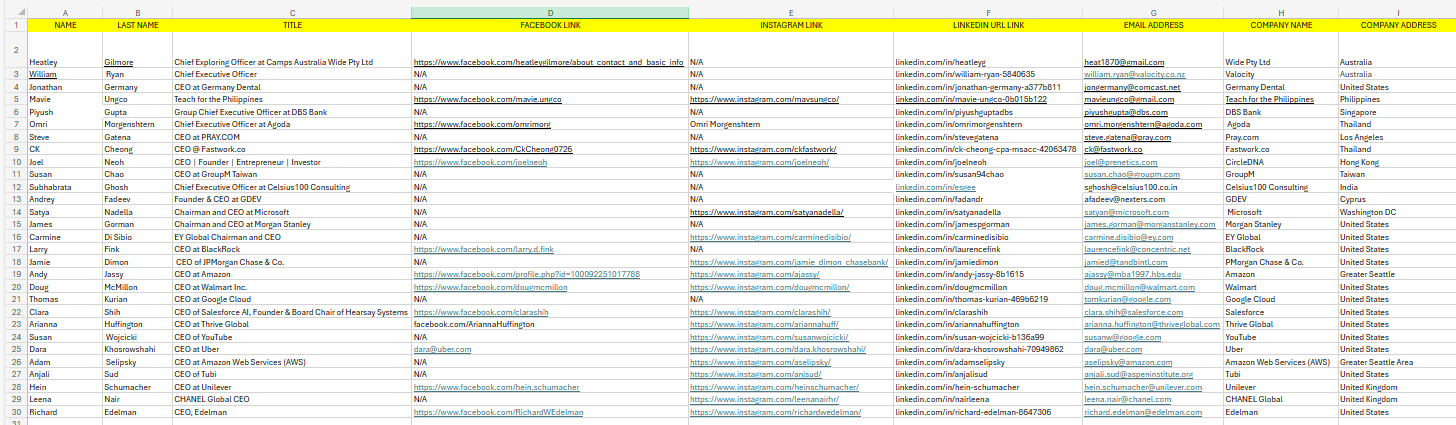Open instagram.com/mavsungco link
Viewport: 1456px width, 425px height.
[764, 100]
